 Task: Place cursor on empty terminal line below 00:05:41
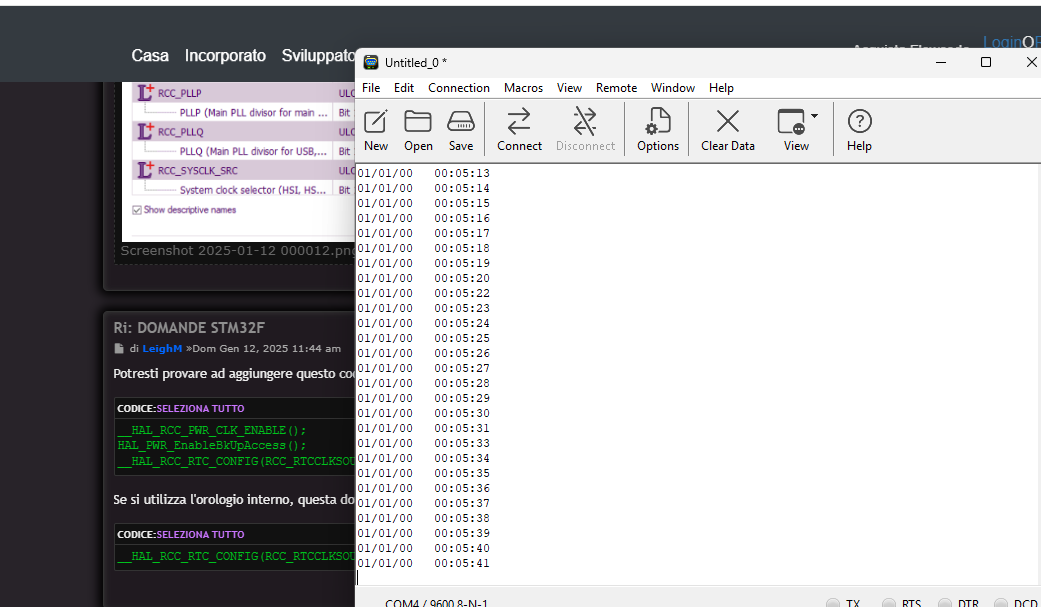pyautogui.click(x=698, y=578)
